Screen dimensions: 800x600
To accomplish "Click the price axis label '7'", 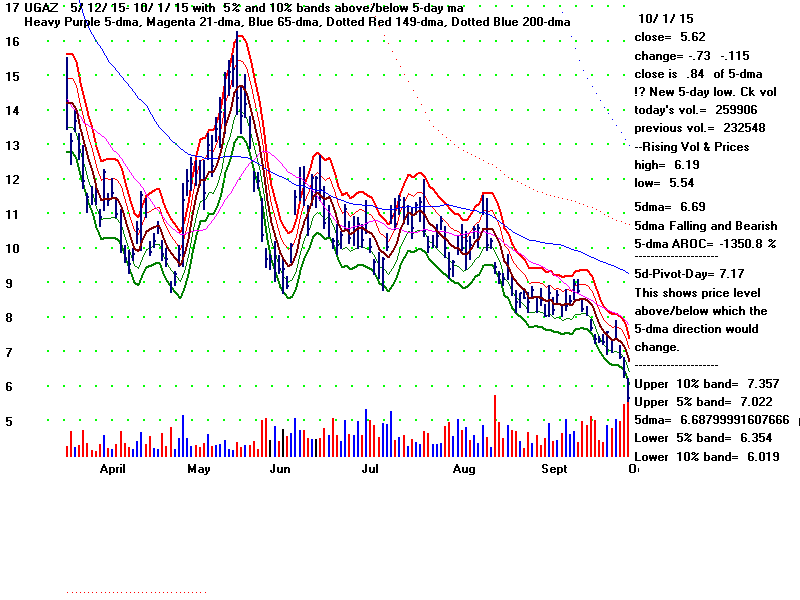I will 9,353.
